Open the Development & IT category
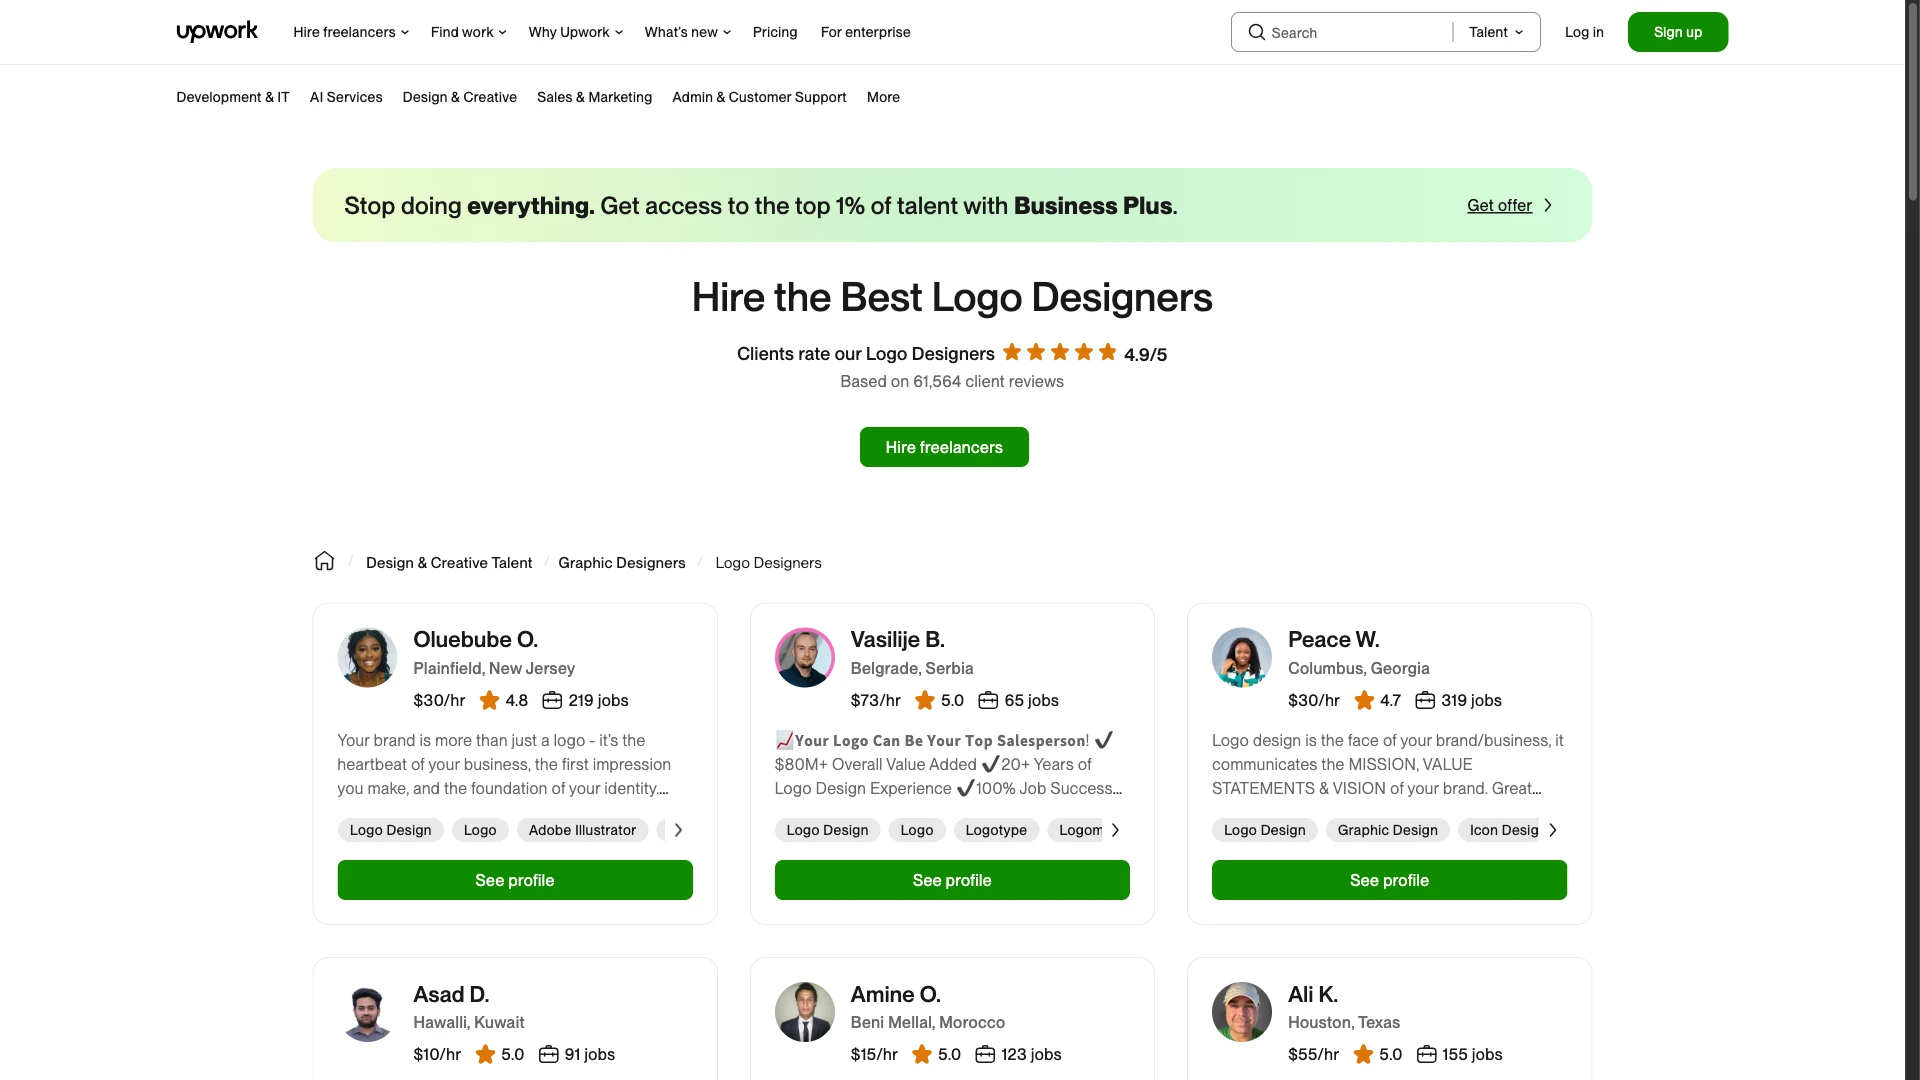1920x1080 pixels. click(x=232, y=97)
